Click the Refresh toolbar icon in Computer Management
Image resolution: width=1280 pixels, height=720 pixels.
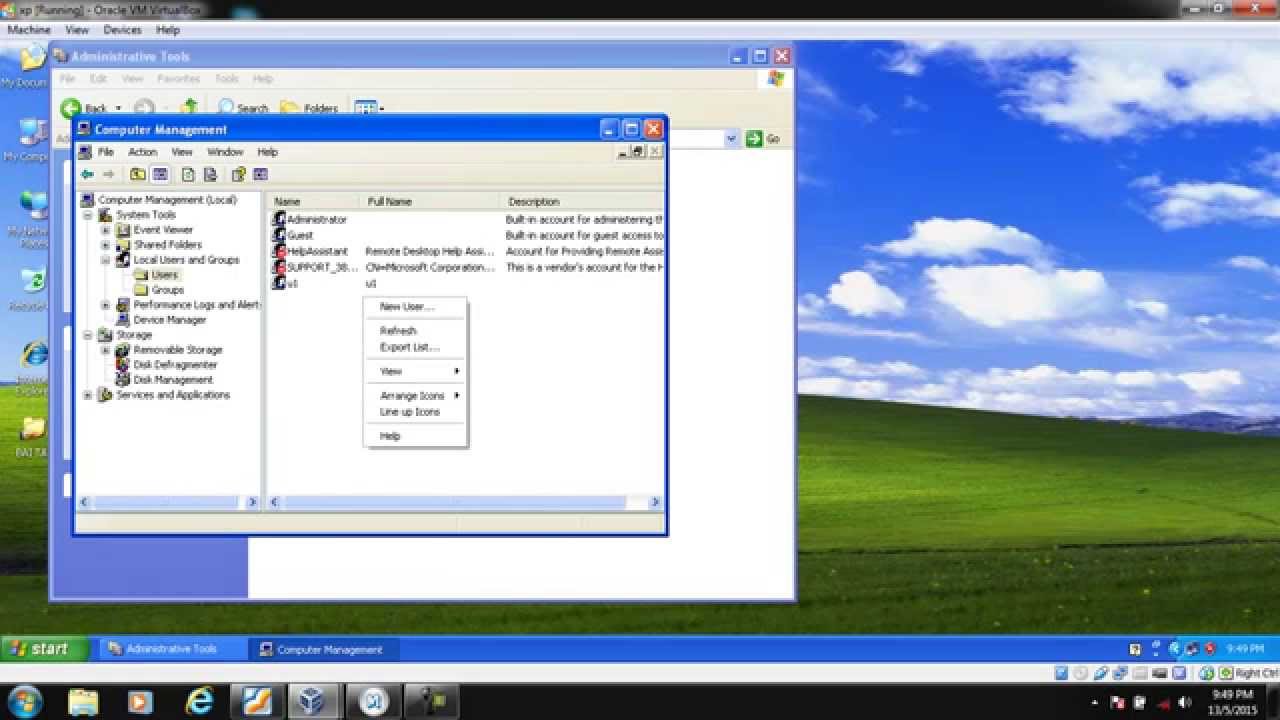[x=188, y=175]
